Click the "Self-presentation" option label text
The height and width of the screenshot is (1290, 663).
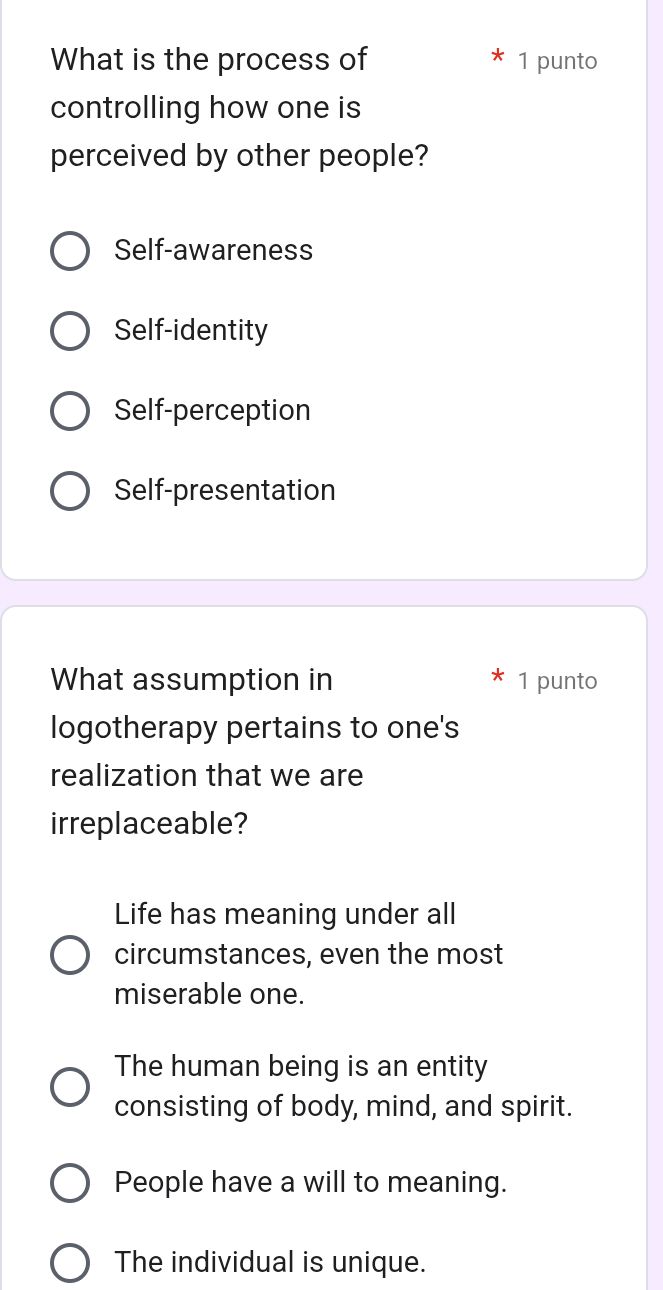pyautogui.click(x=225, y=490)
